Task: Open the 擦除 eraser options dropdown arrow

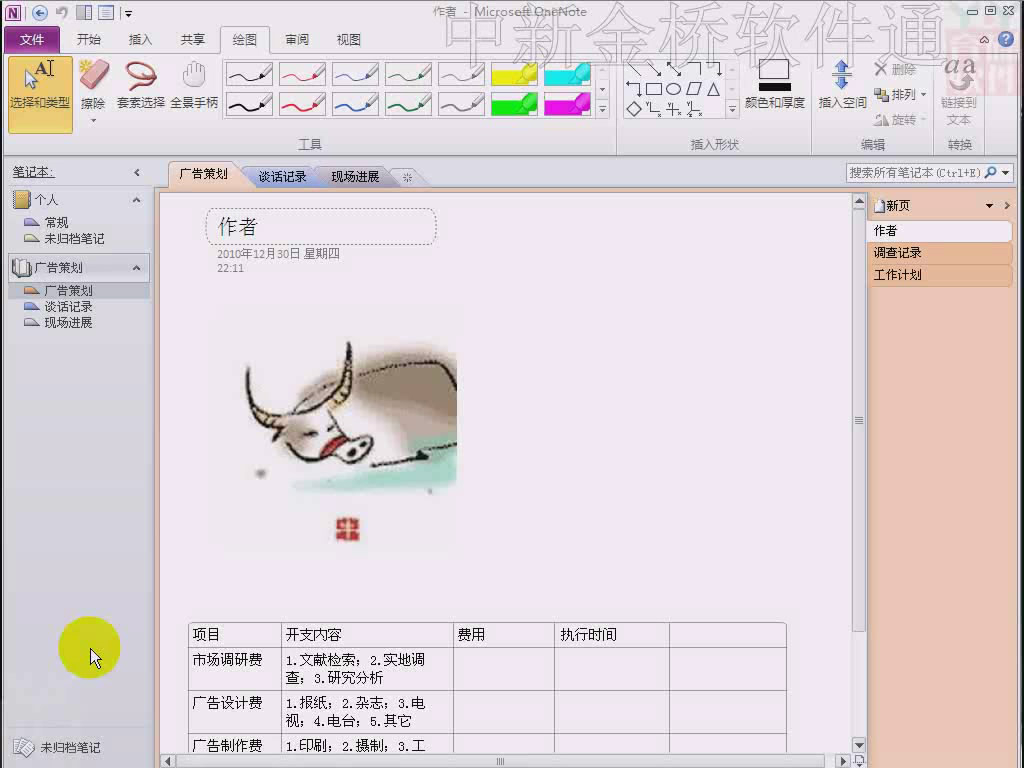Action: pyautogui.click(x=93, y=121)
